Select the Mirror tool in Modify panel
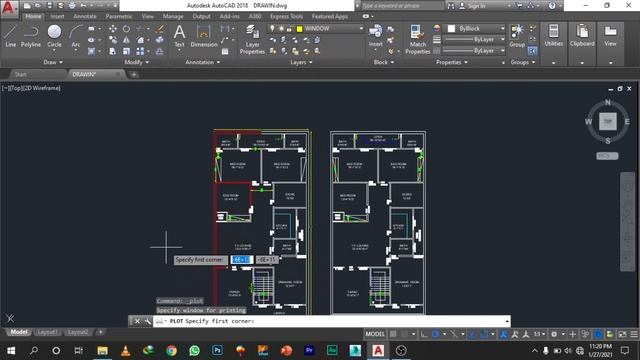Image resolution: width=640 pixels, height=360 pixels. pos(127,40)
